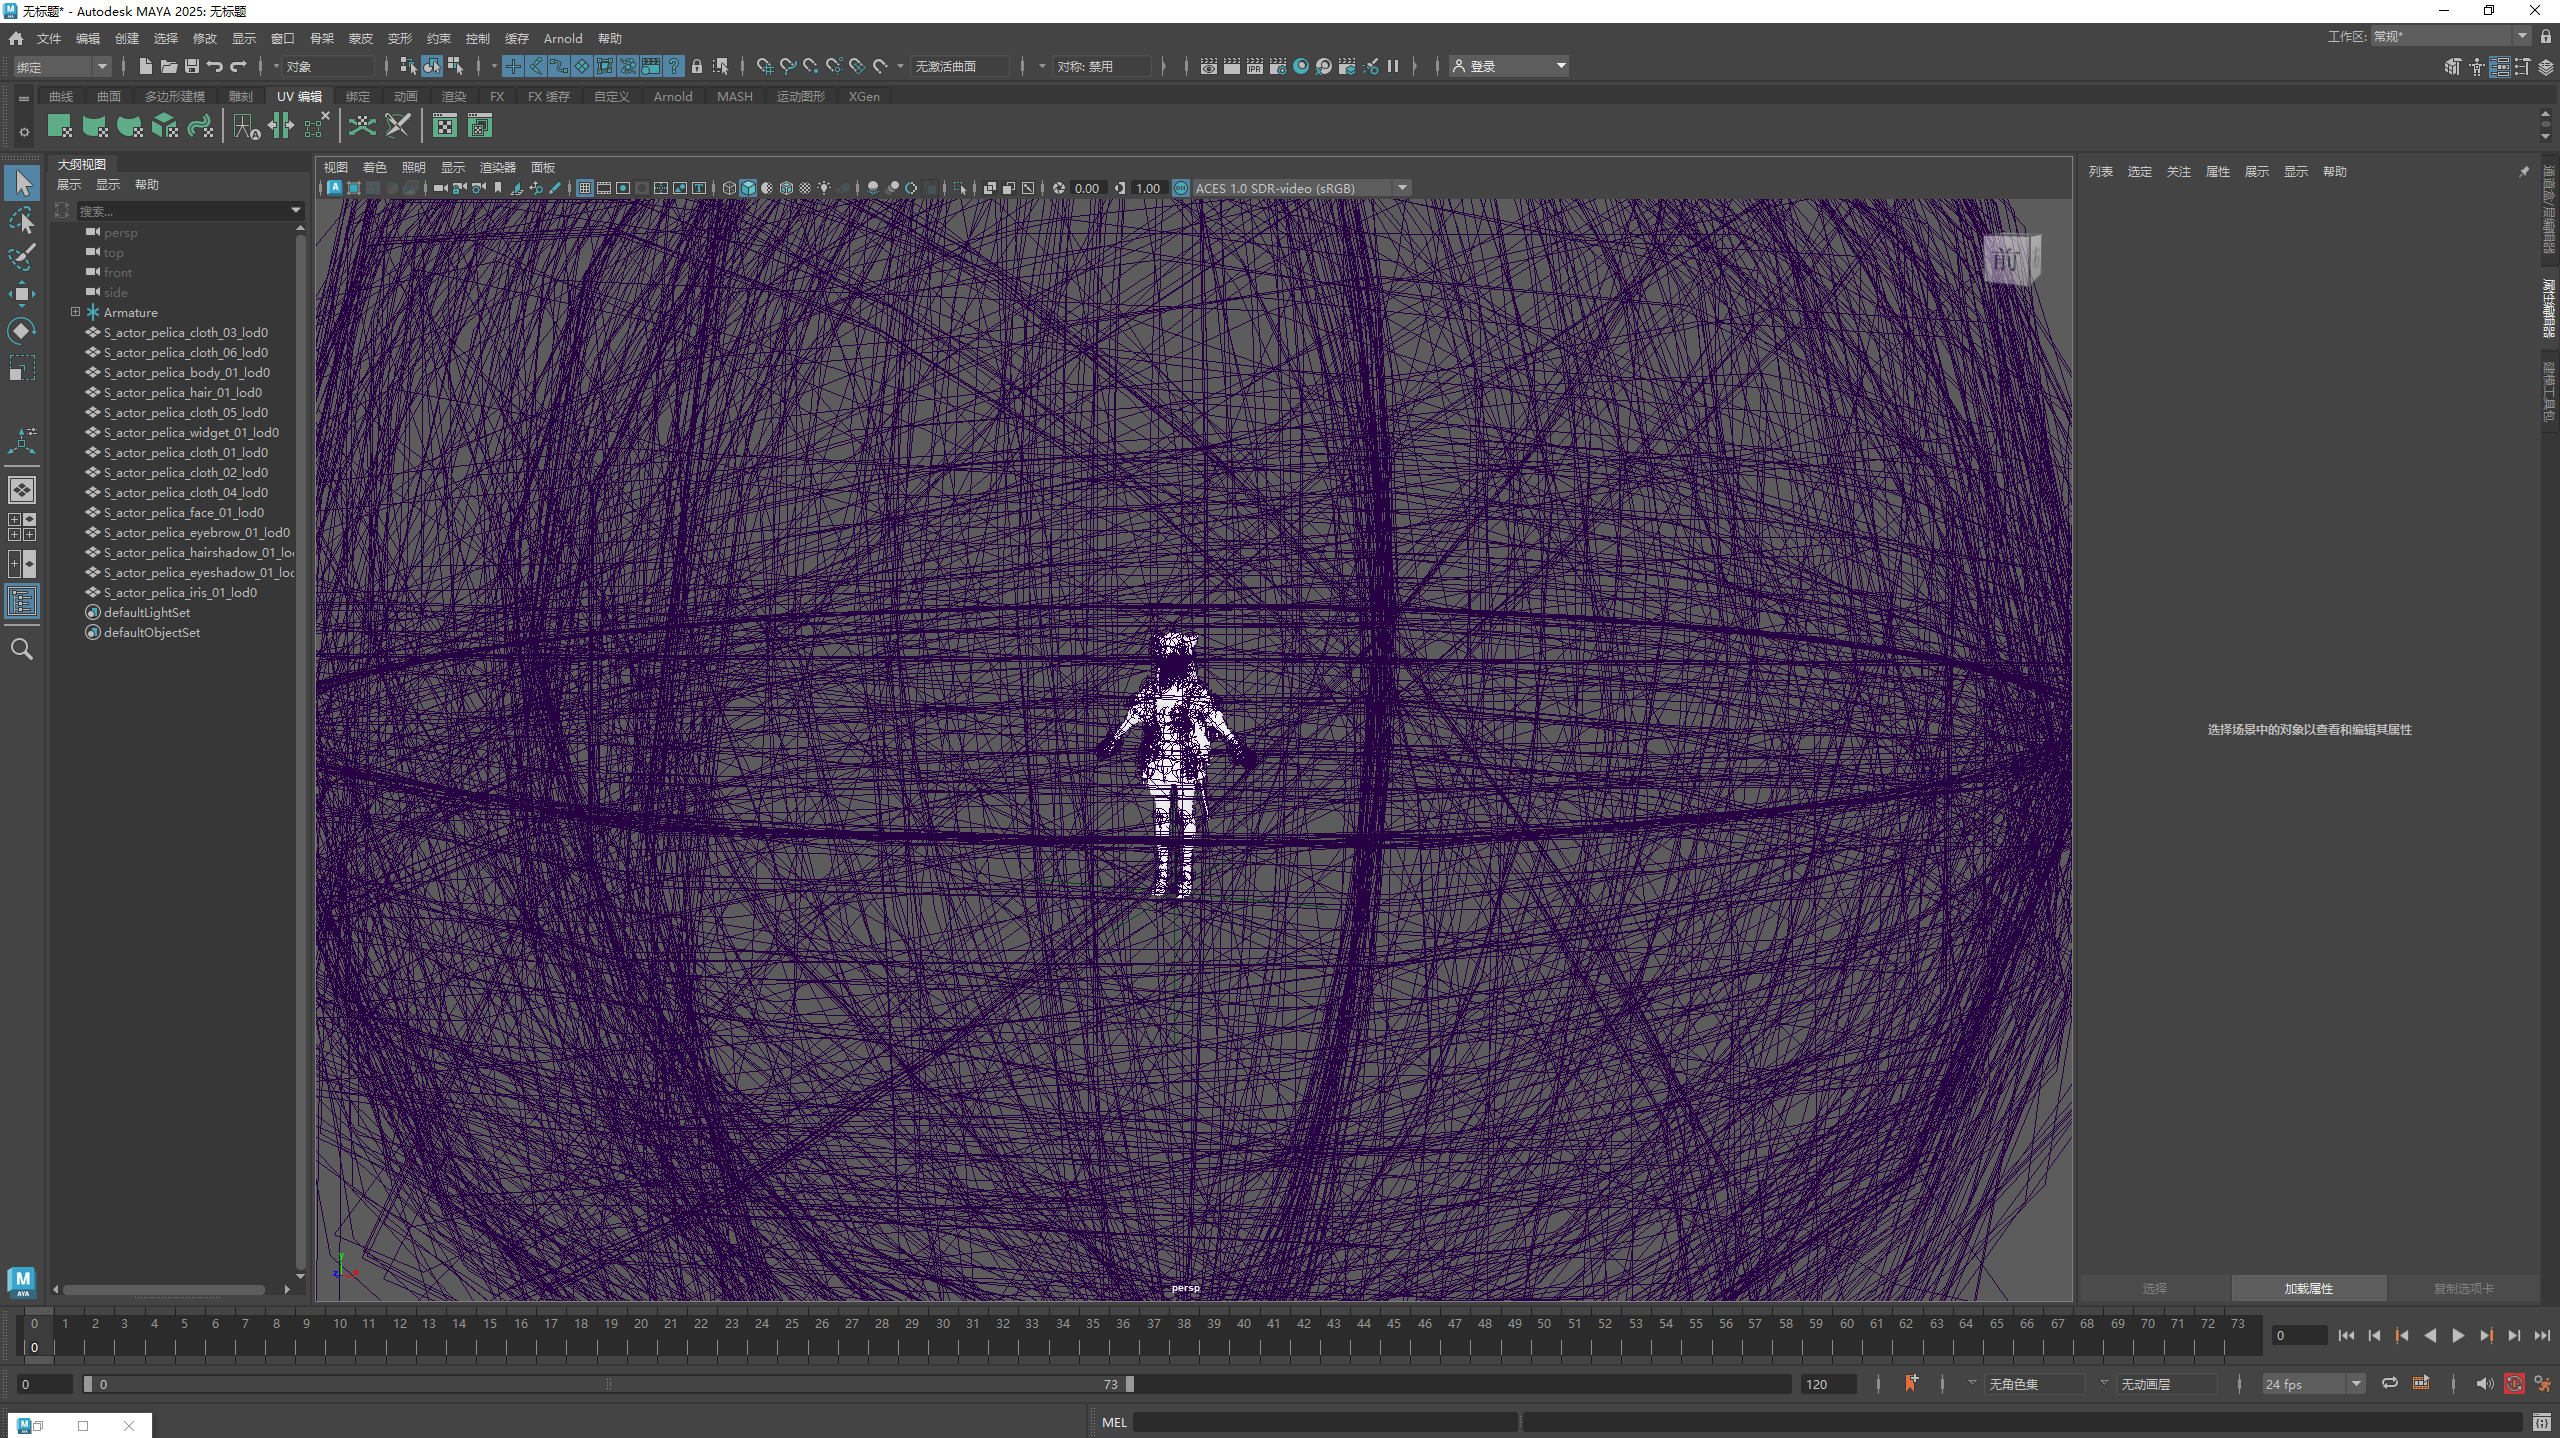This screenshot has width=2560, height=1438.
Task: Click the 加载属性 button
Action: tap(2308, 1288)
